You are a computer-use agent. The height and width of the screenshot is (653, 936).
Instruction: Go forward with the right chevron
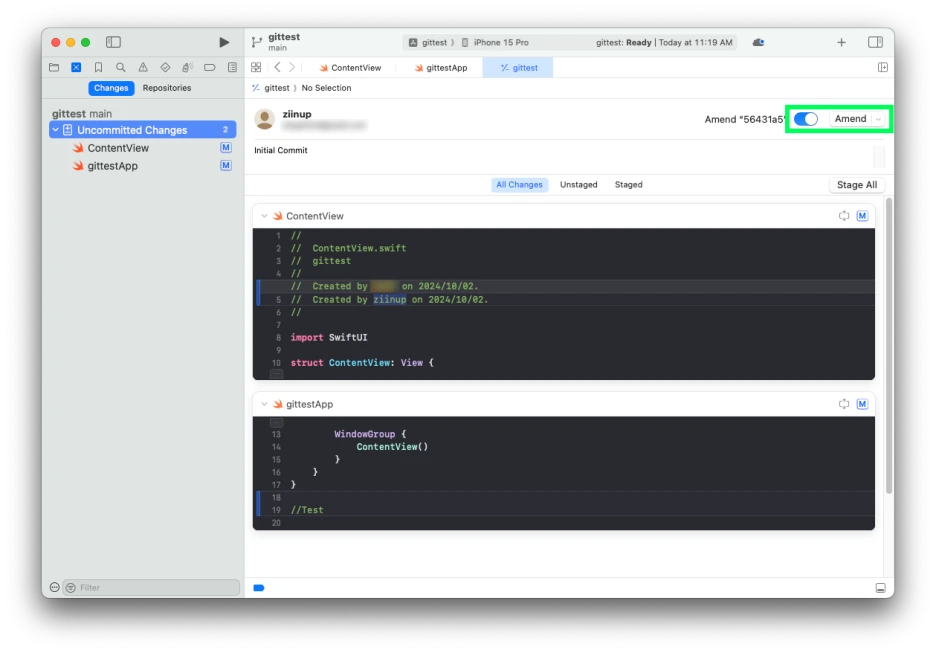[292, 67]
